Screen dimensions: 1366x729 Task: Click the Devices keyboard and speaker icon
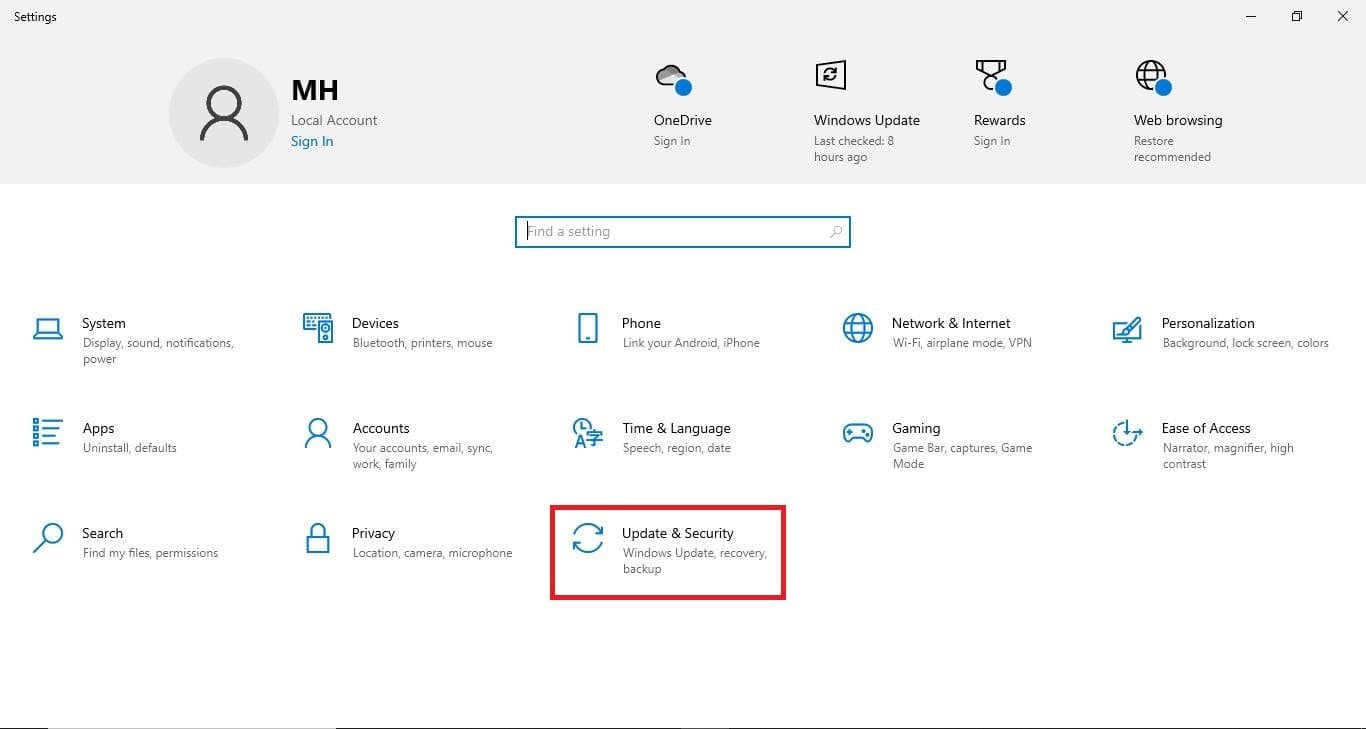318,327
